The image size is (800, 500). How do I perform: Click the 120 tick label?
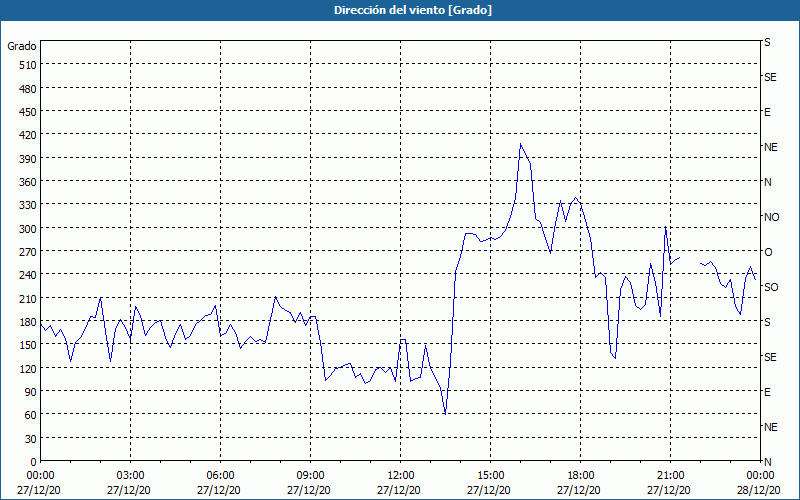28,368
